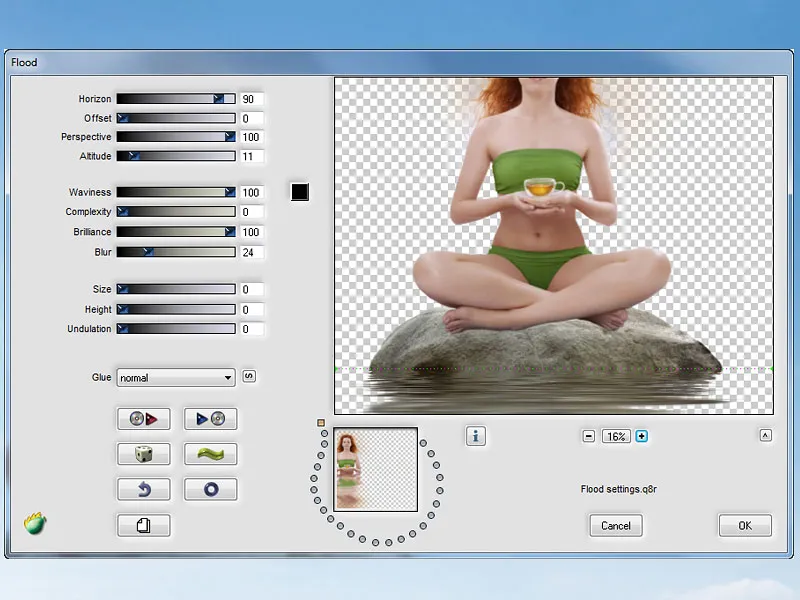Click the load settings disc-play button
Image resolution: width=800 pixels, height=600 pixels.
(x=143, y=419)
